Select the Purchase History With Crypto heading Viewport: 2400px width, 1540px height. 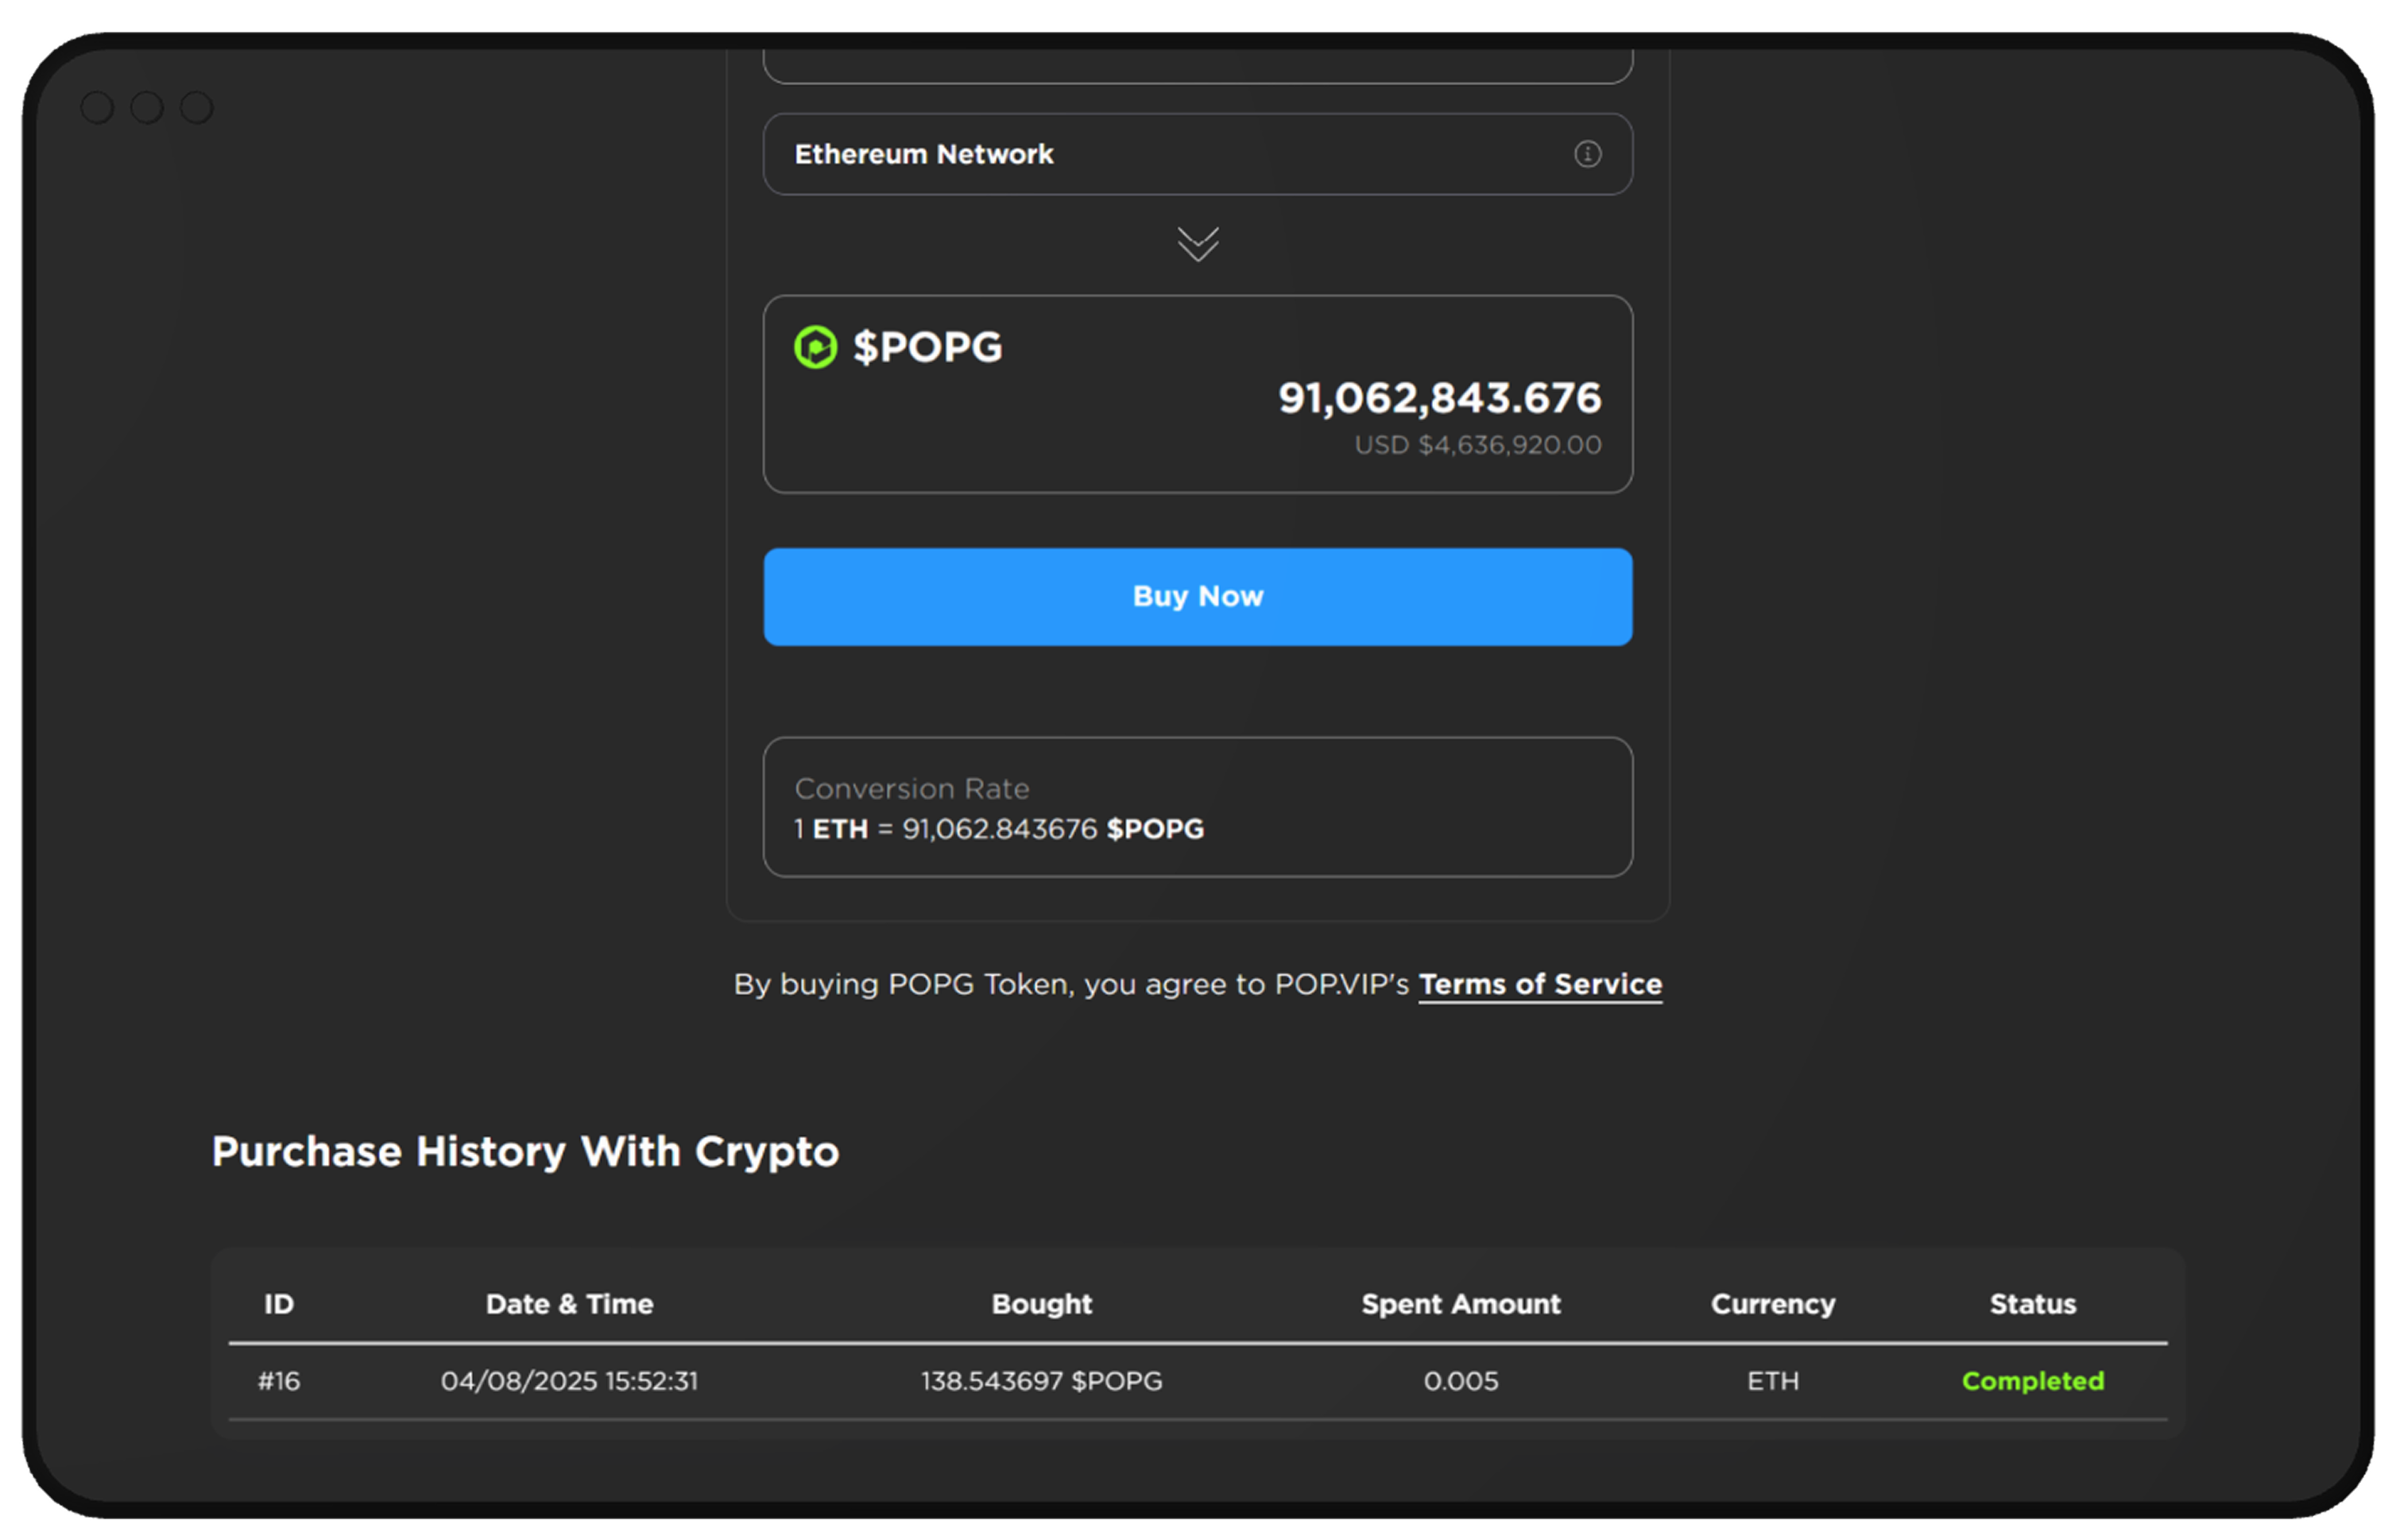(524, 1152)
